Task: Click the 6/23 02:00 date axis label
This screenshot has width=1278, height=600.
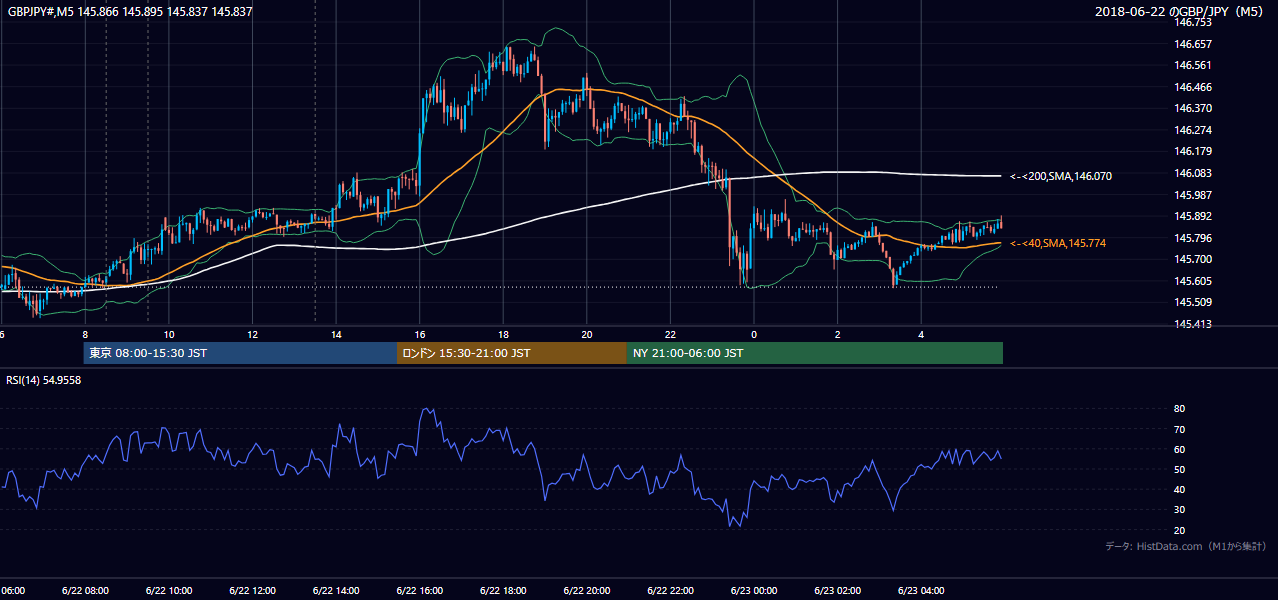Action: click(x=838, y=590)
